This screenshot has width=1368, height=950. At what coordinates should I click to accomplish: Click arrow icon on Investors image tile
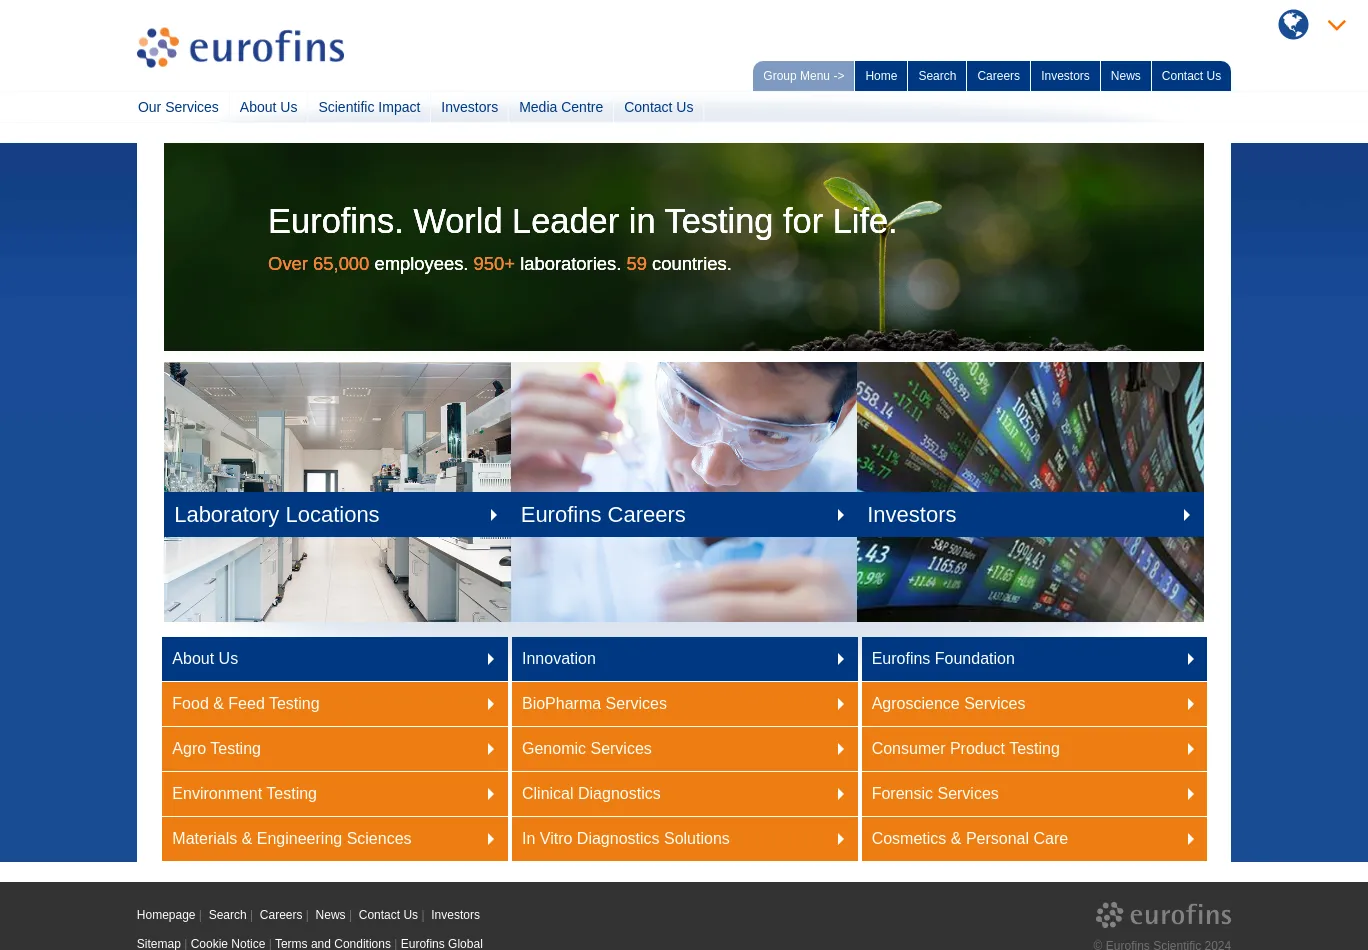(1186, 515)
